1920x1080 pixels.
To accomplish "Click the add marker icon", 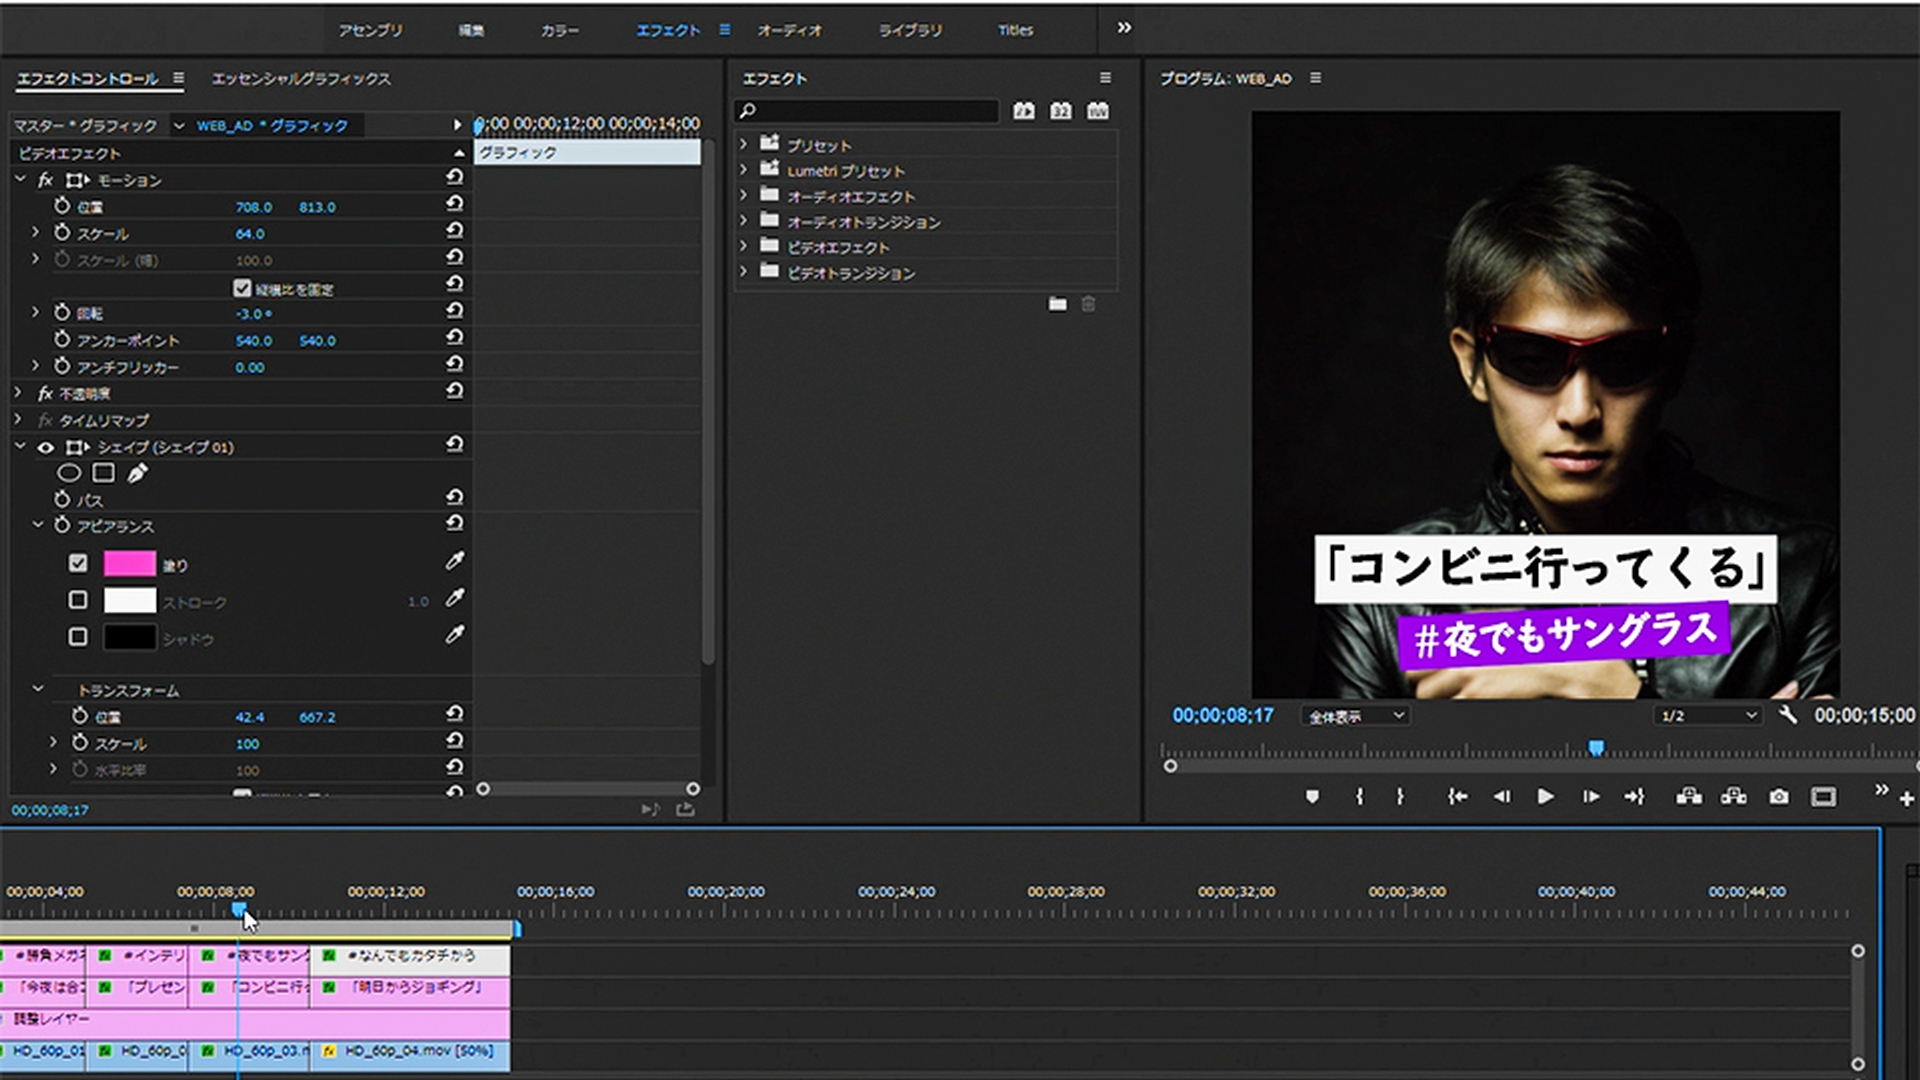I will click(x=1312, y=797).
